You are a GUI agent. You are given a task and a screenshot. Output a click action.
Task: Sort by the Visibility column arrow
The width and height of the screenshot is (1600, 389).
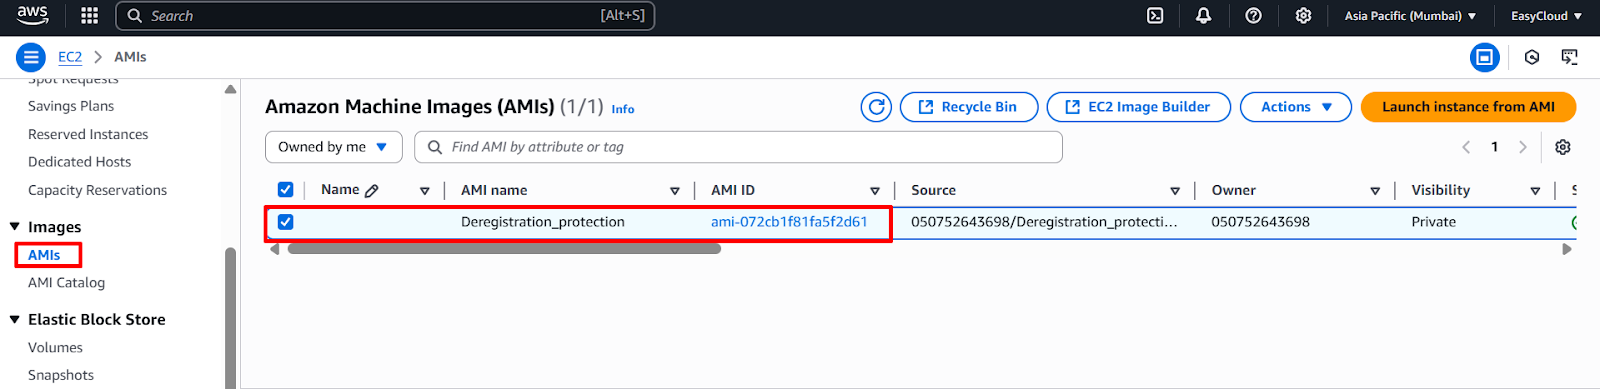[x=1535, y=191]
